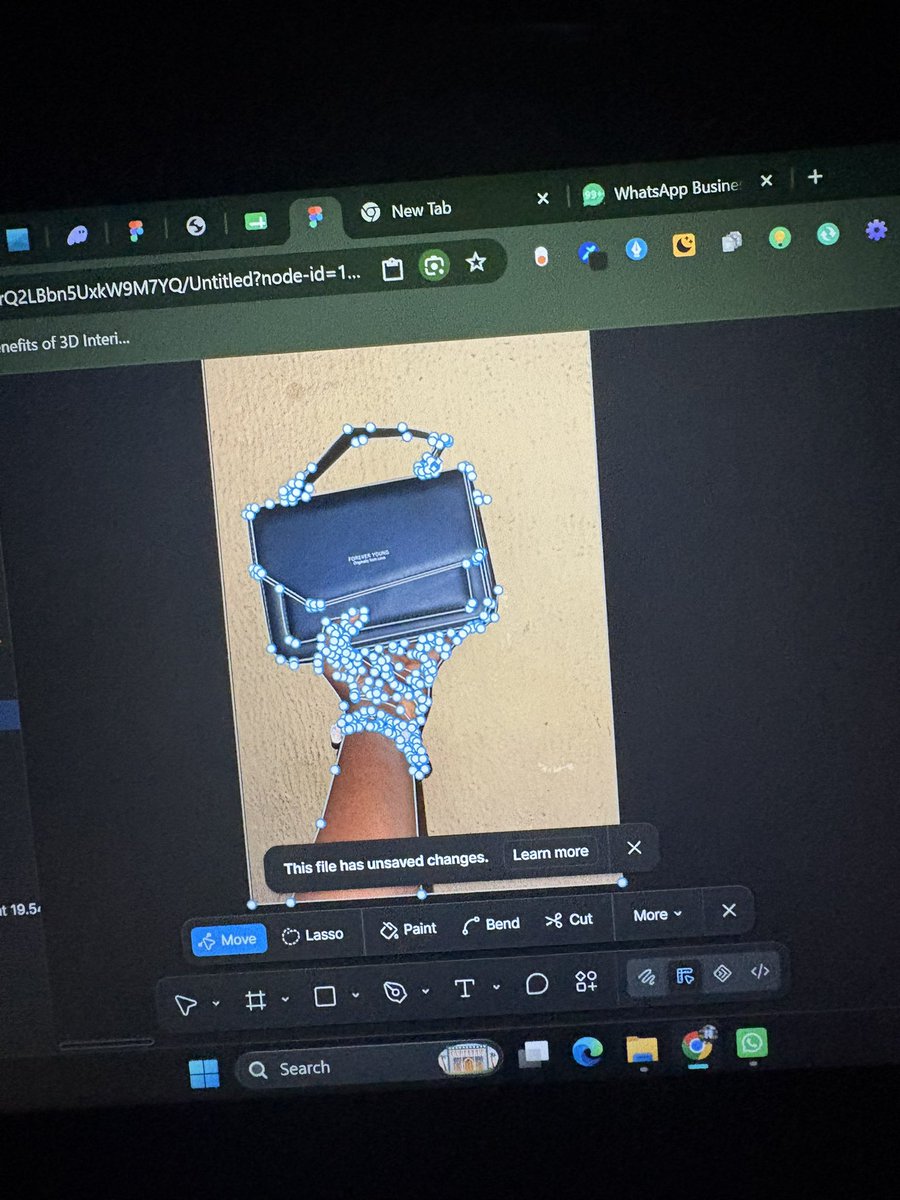The width and height of the screenshot is (900, 1200).
Task: Expand the Move tool dropdown chevron
Action: pos(215,1003)
